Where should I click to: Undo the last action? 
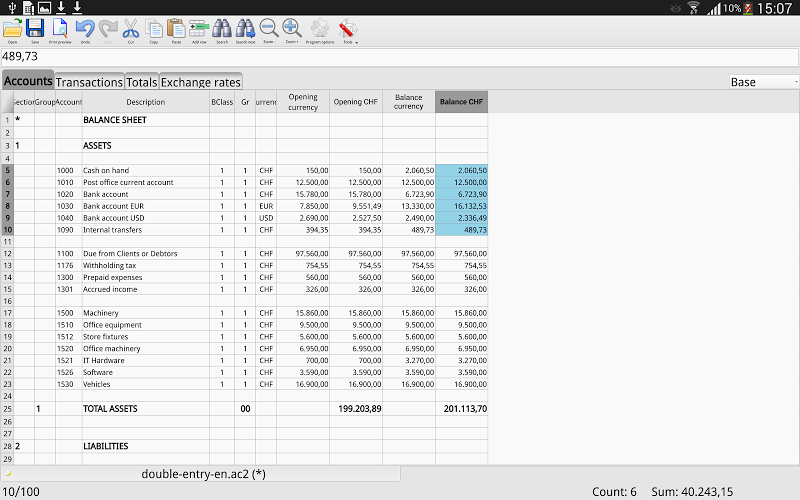85,31
